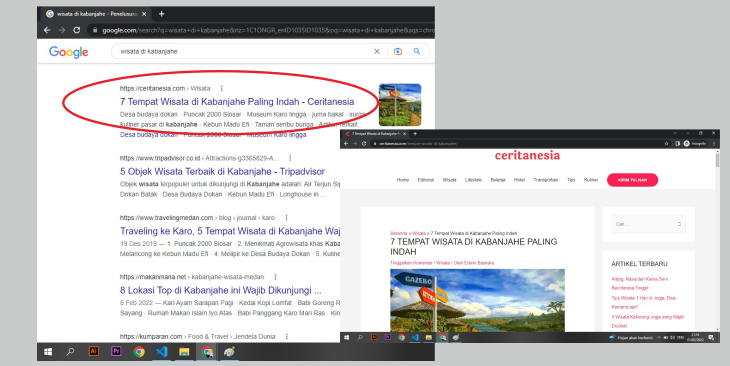The height and width of the screenshot is (366, 730).
Task: Click the ceritanesia result thumbnail image
Action: coord(400,105)
